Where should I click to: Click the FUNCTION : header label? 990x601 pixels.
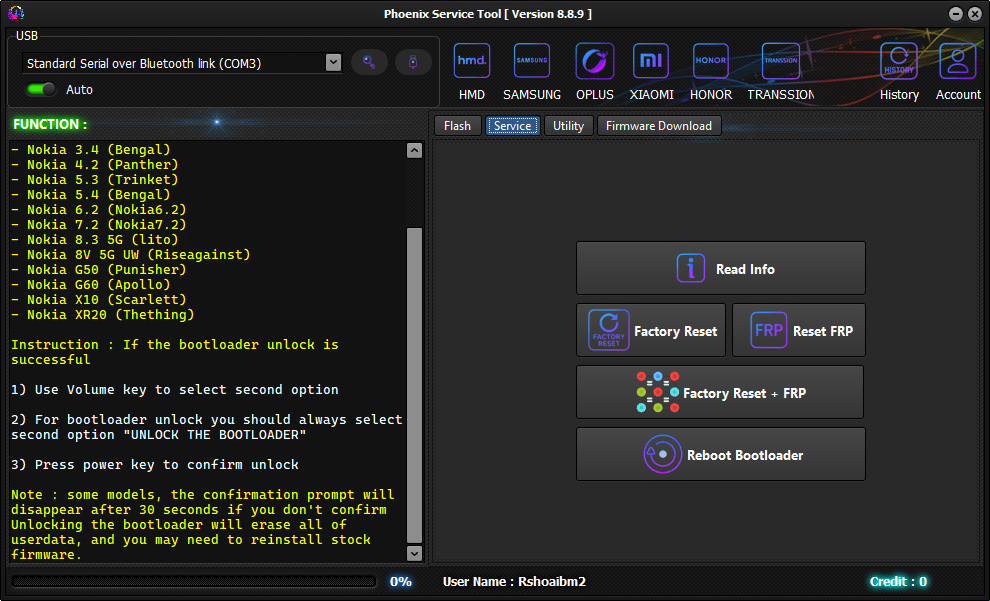tap(50, 124)
